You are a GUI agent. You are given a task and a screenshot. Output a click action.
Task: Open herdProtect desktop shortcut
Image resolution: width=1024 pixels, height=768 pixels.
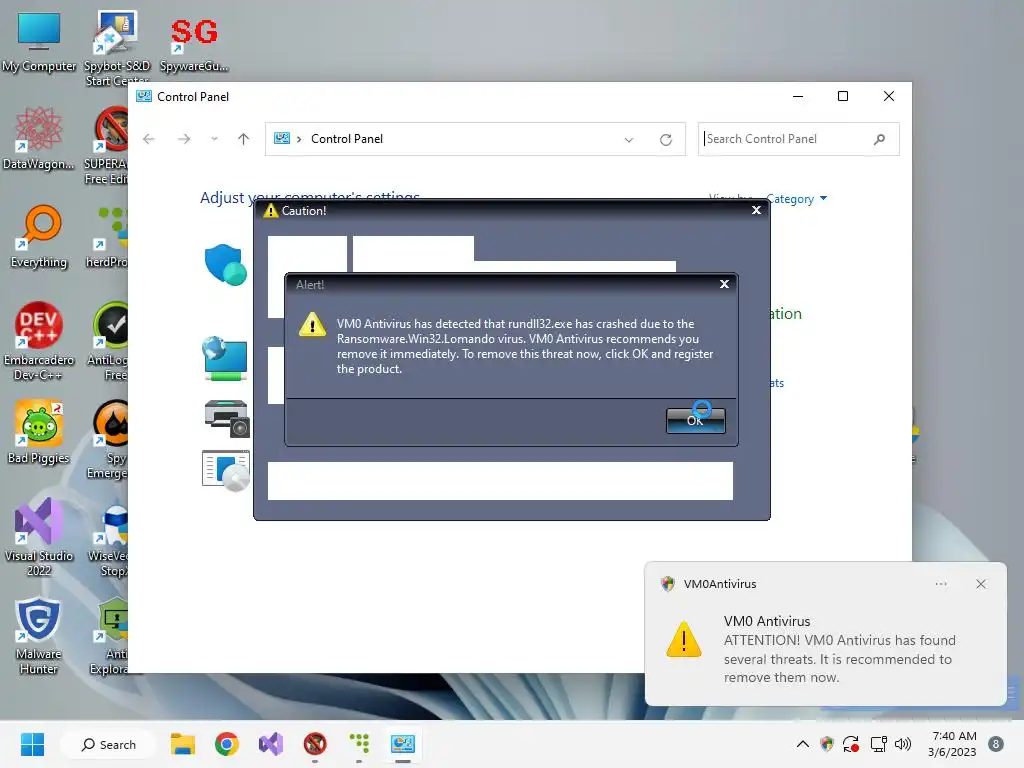coord(107,237)
